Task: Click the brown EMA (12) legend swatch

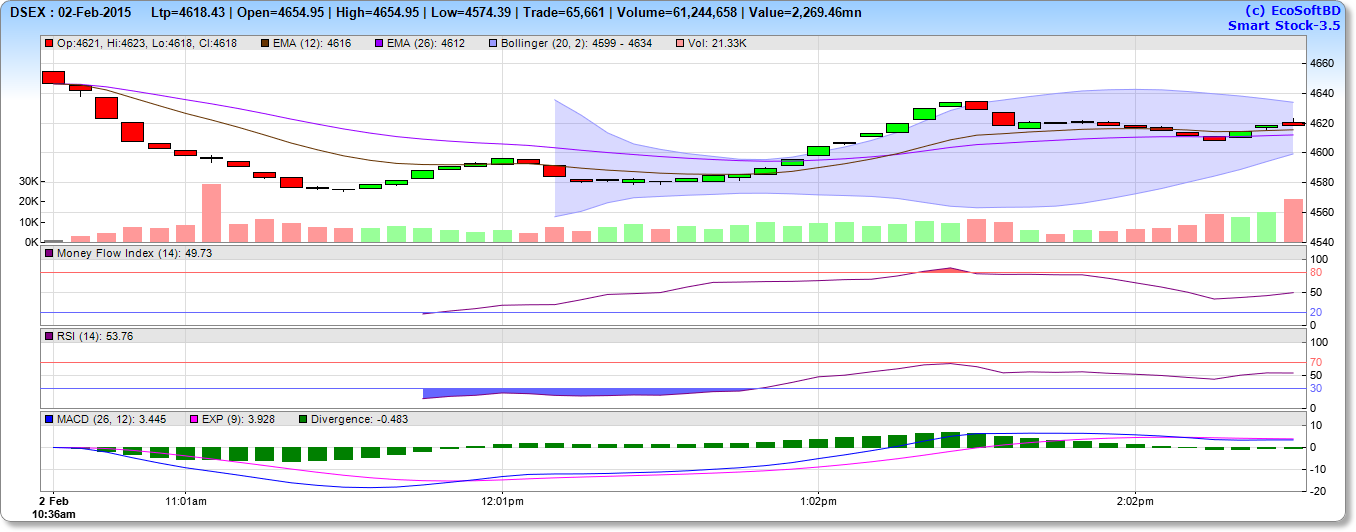Action: [x=264, y=44]
